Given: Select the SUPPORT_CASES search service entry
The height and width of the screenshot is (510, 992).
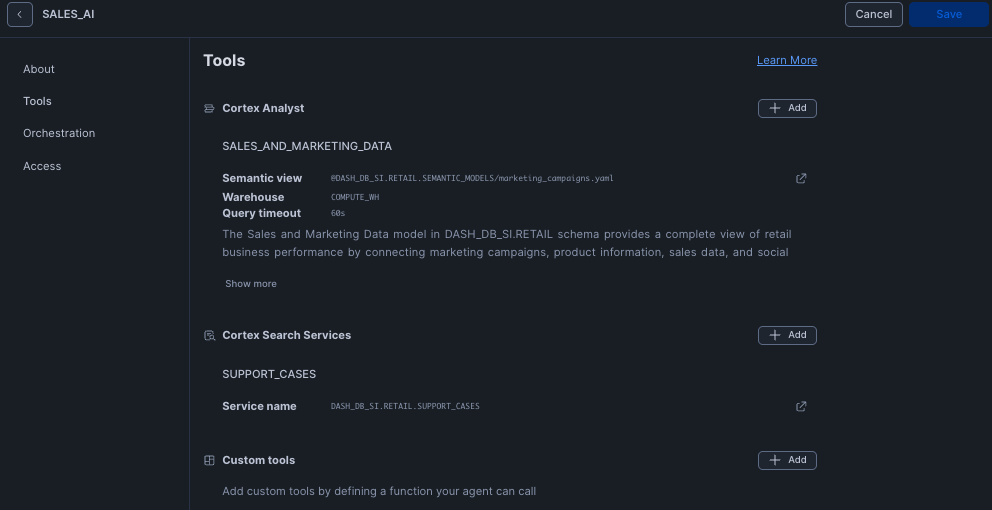Looking at the screenshot, I should [x=269, y=374].
